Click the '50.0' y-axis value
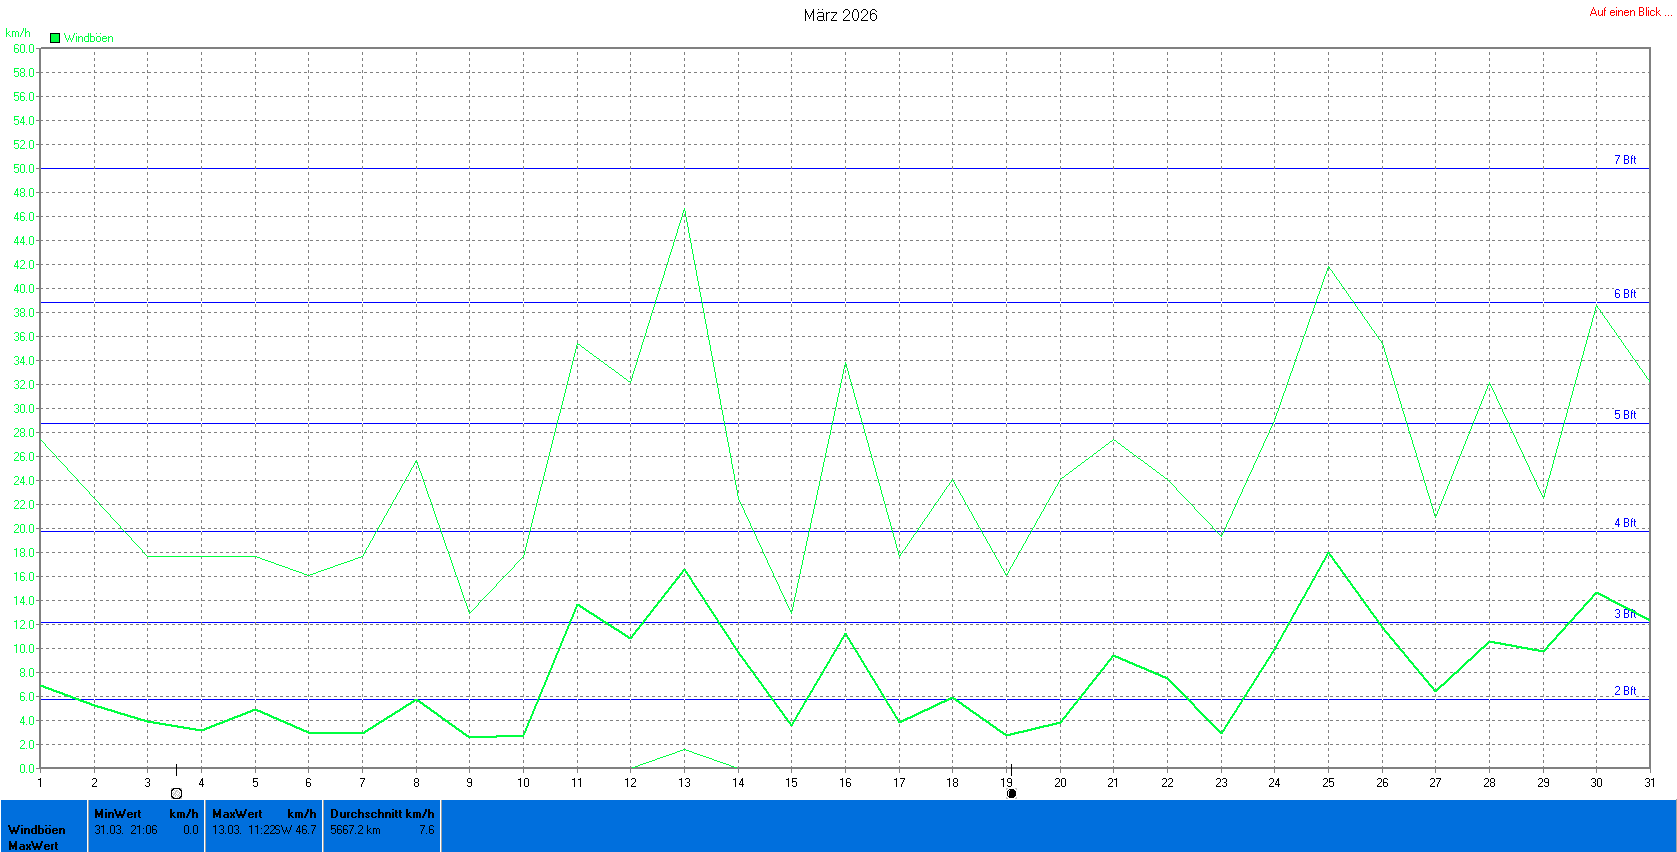This screenshot has width=1677, height=852. [x=24, y=169]
